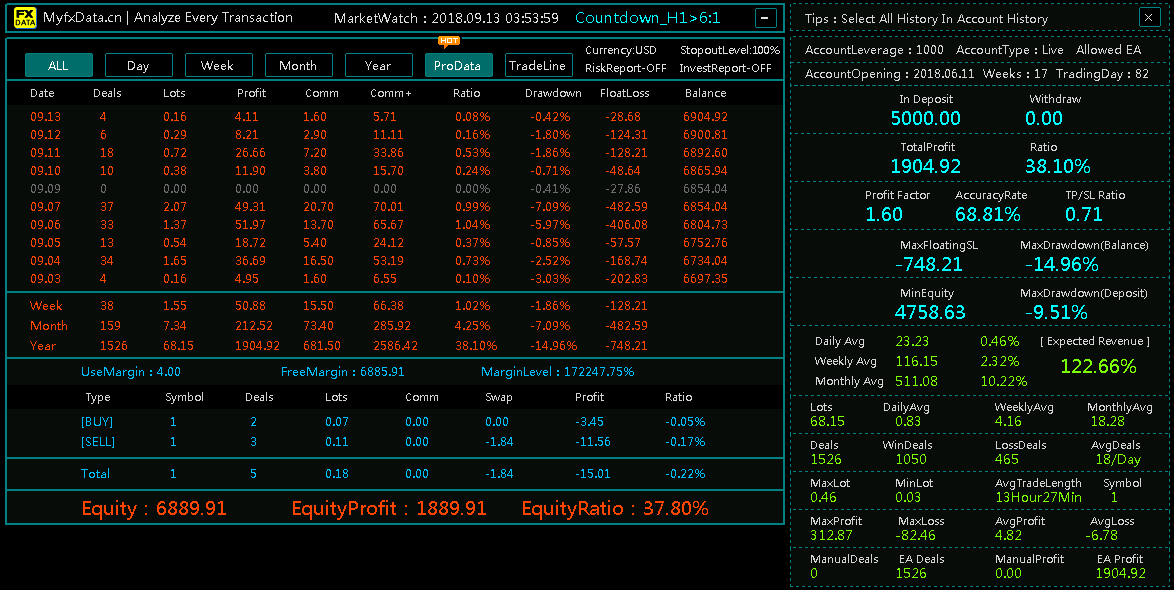The width and height of the screenshot is (1174, 590).
Task: Click the Total positions row label
Action: pos(95,473)
